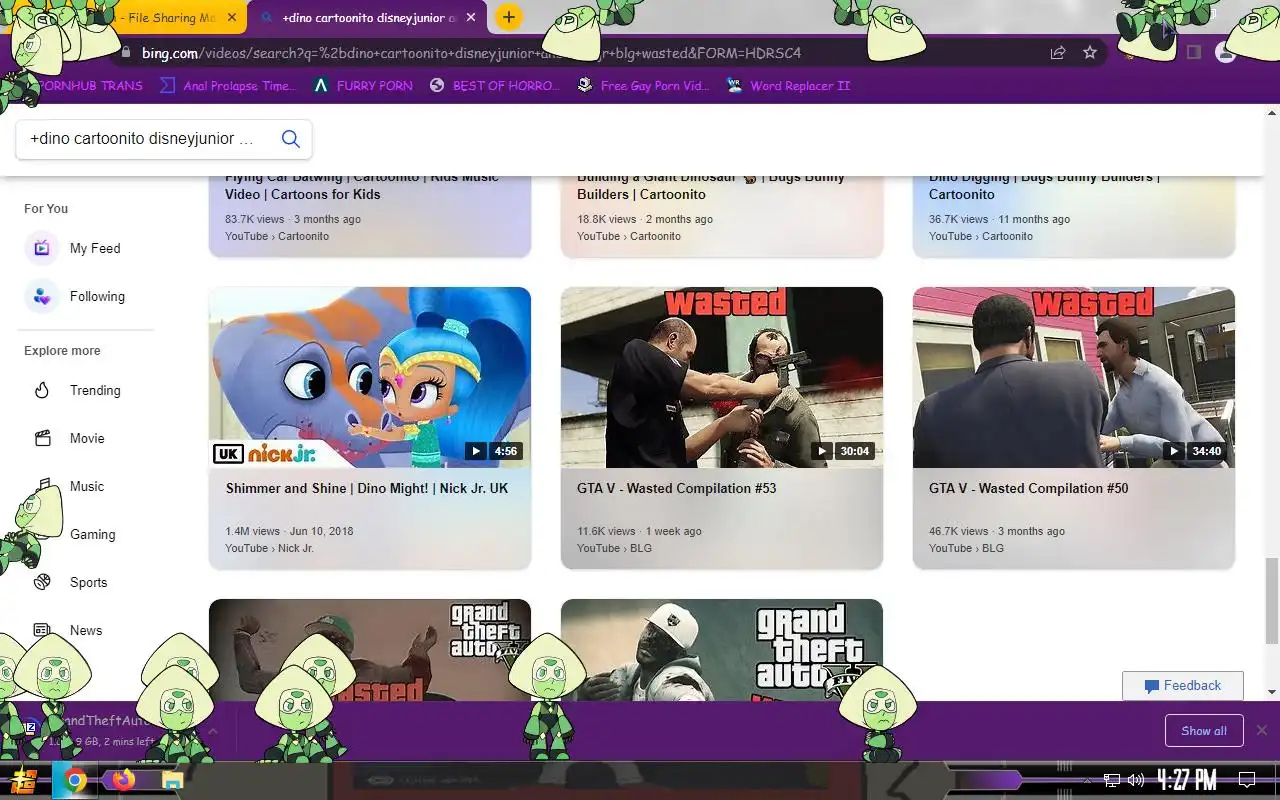
Task: Click the Bing search magnifier icon
Action: 291,139
